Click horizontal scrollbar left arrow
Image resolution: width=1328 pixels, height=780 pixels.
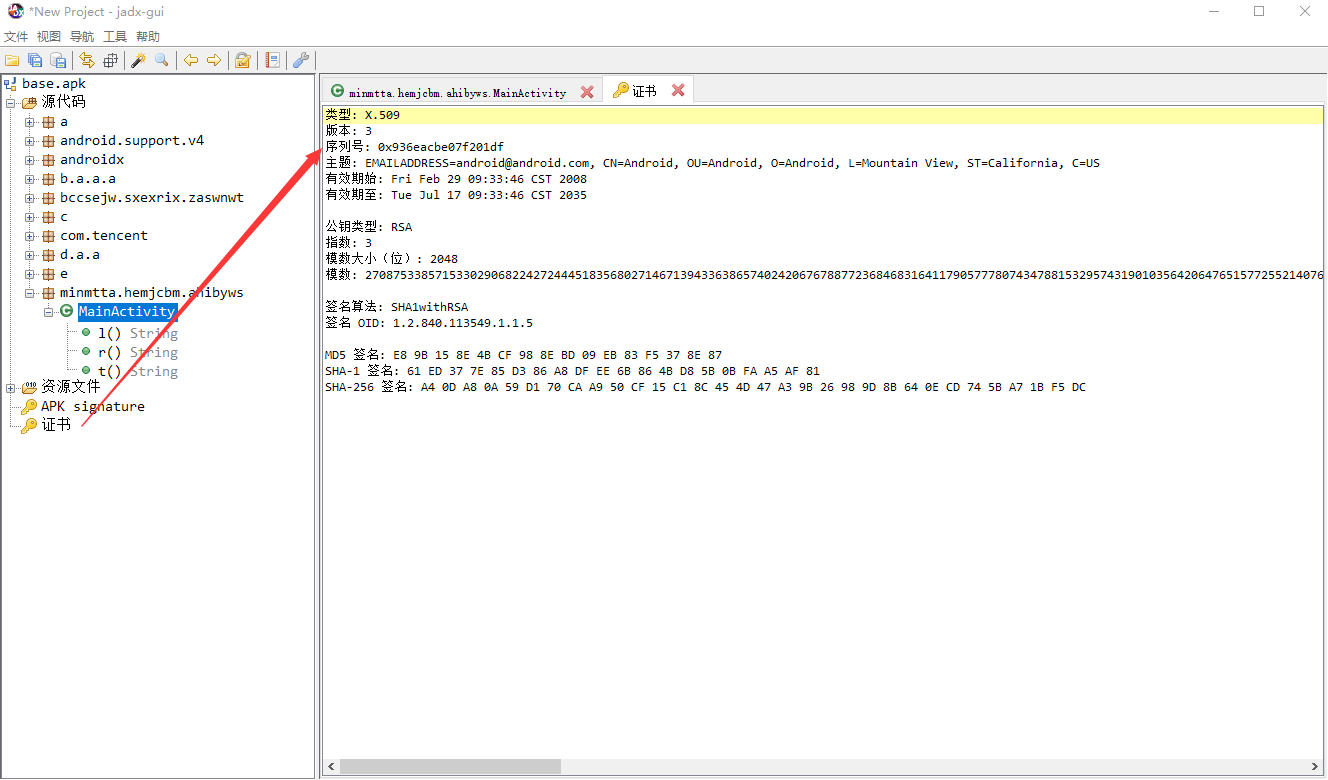[331, 766]
